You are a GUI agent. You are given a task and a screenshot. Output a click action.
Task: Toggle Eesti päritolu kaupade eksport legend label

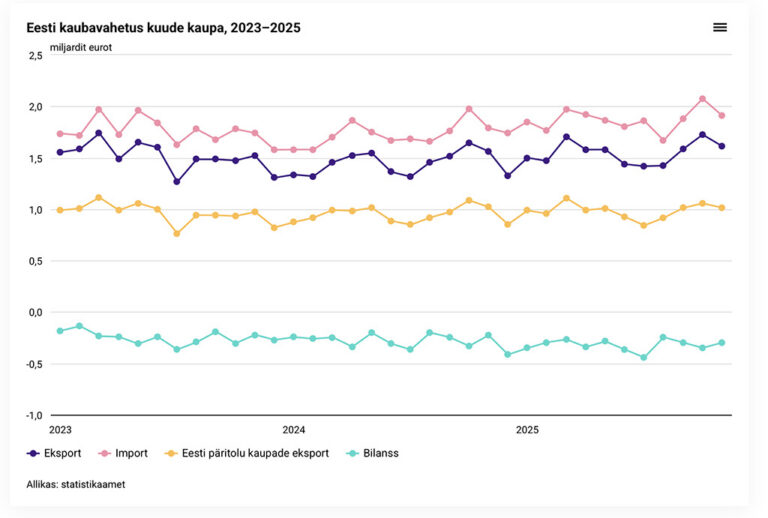coord(256,453)
